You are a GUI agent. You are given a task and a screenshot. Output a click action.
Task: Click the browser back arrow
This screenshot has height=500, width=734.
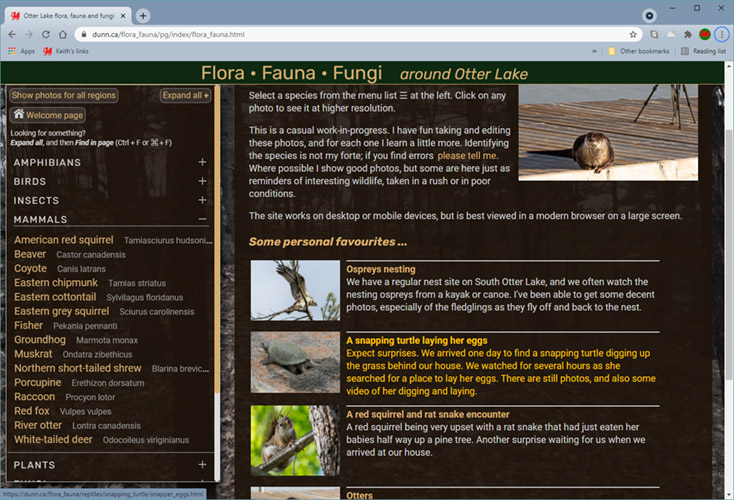(x=11, y=34)
